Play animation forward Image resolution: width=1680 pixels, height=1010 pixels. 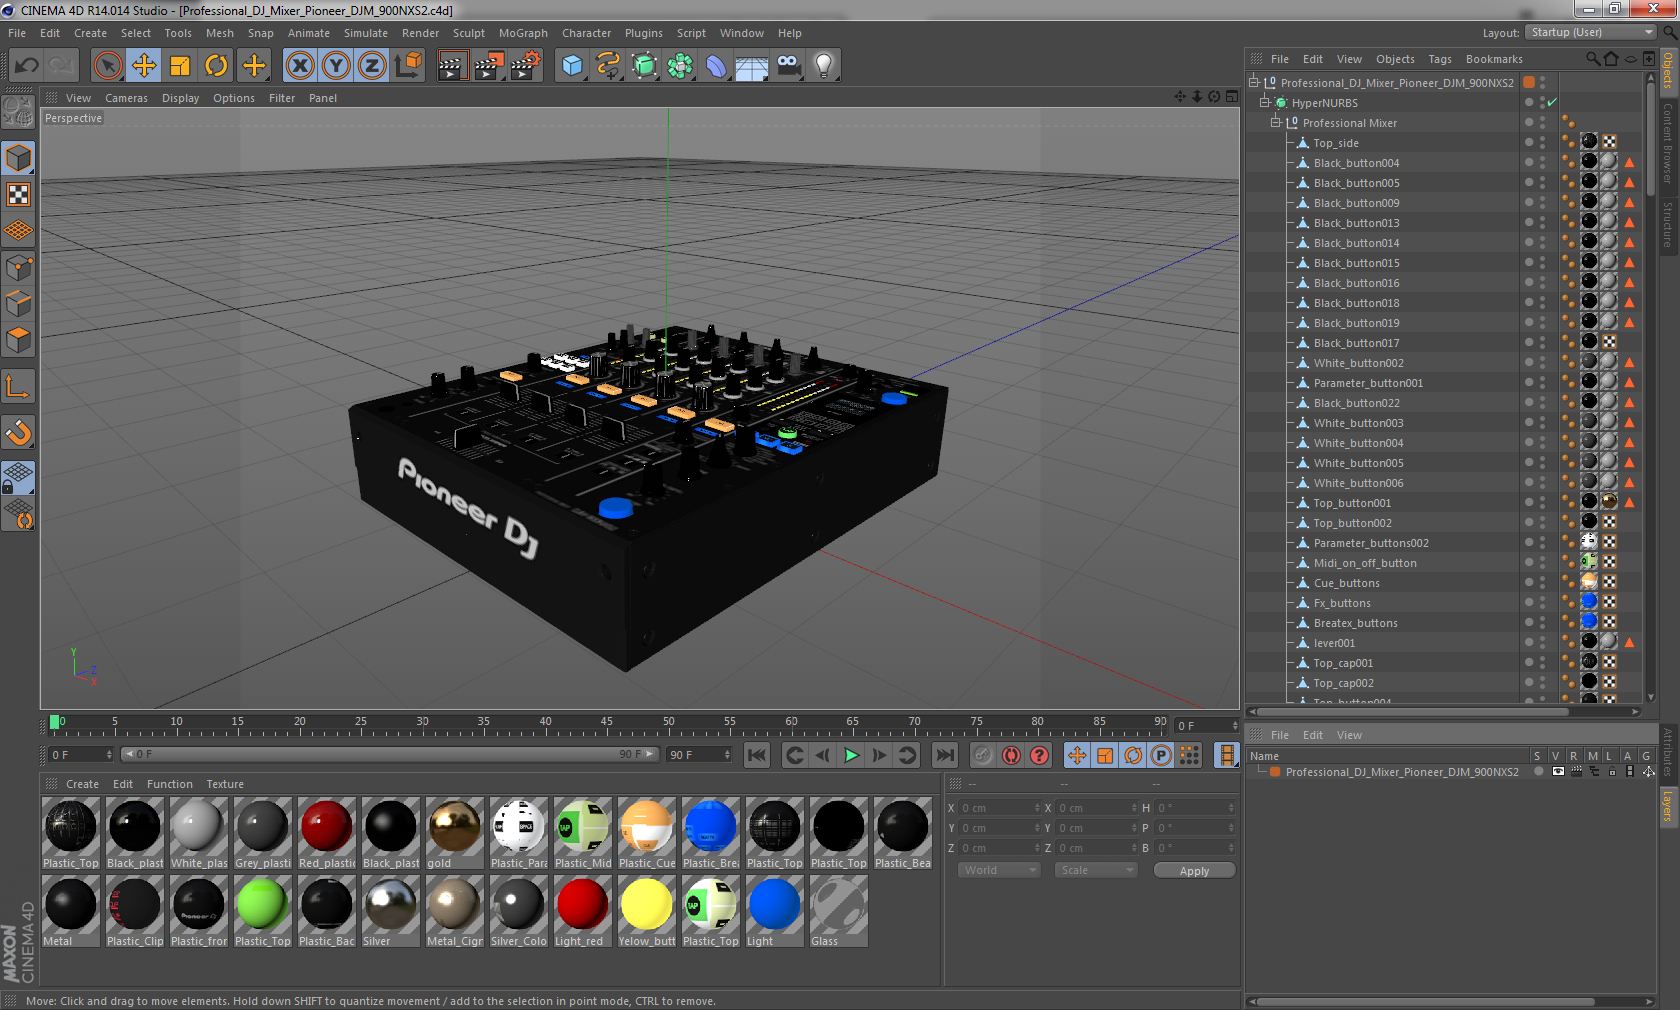[x=851, y=755]
